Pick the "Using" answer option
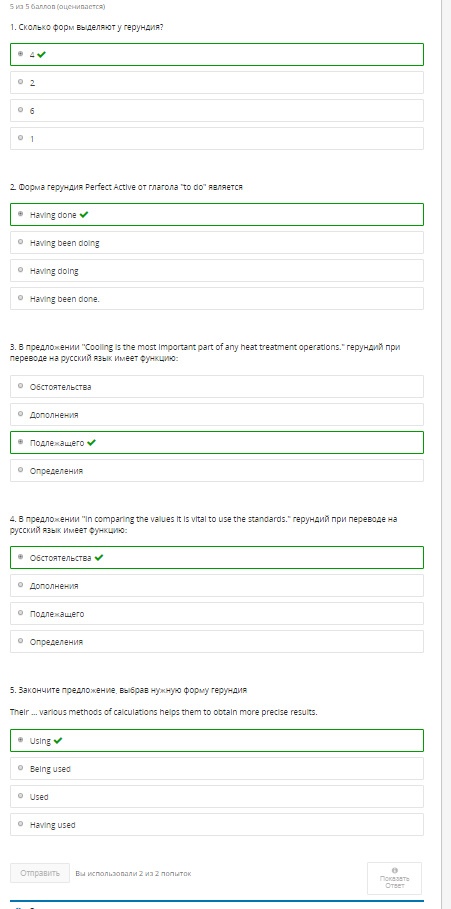The image size is (451, 909). 217,740
